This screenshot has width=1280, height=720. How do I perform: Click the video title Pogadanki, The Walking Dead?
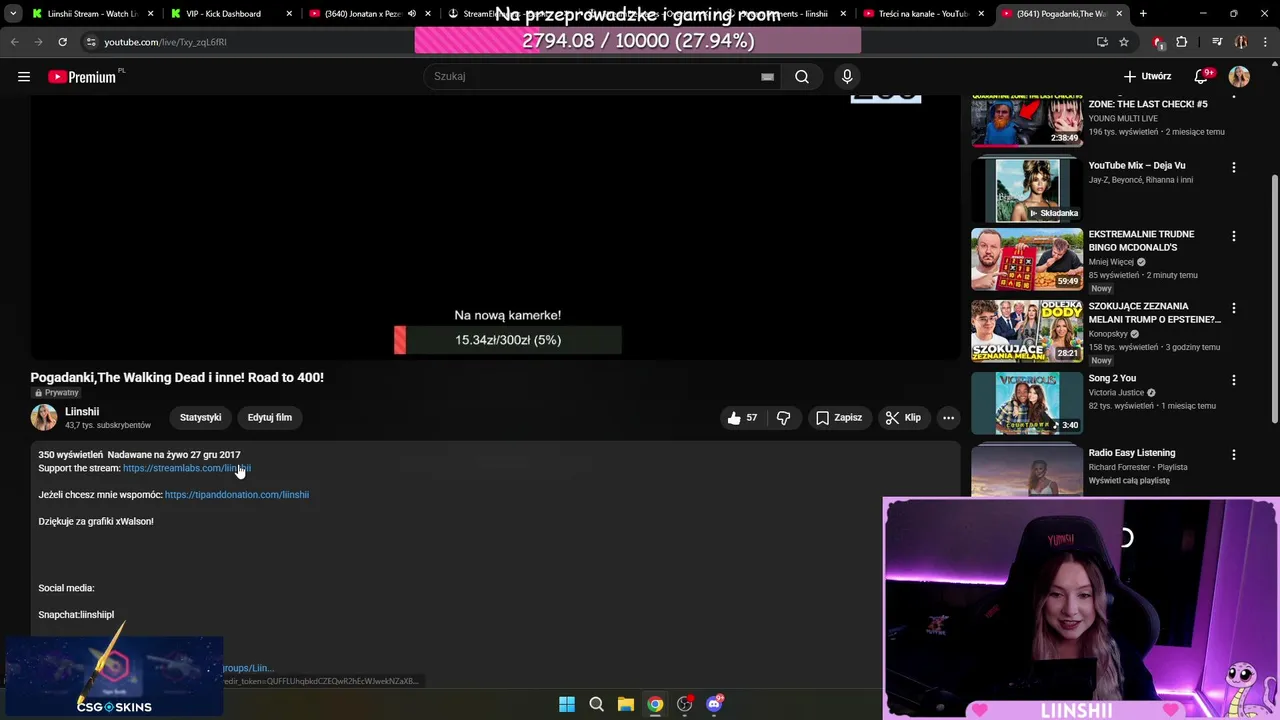click(x=177, y=377)
